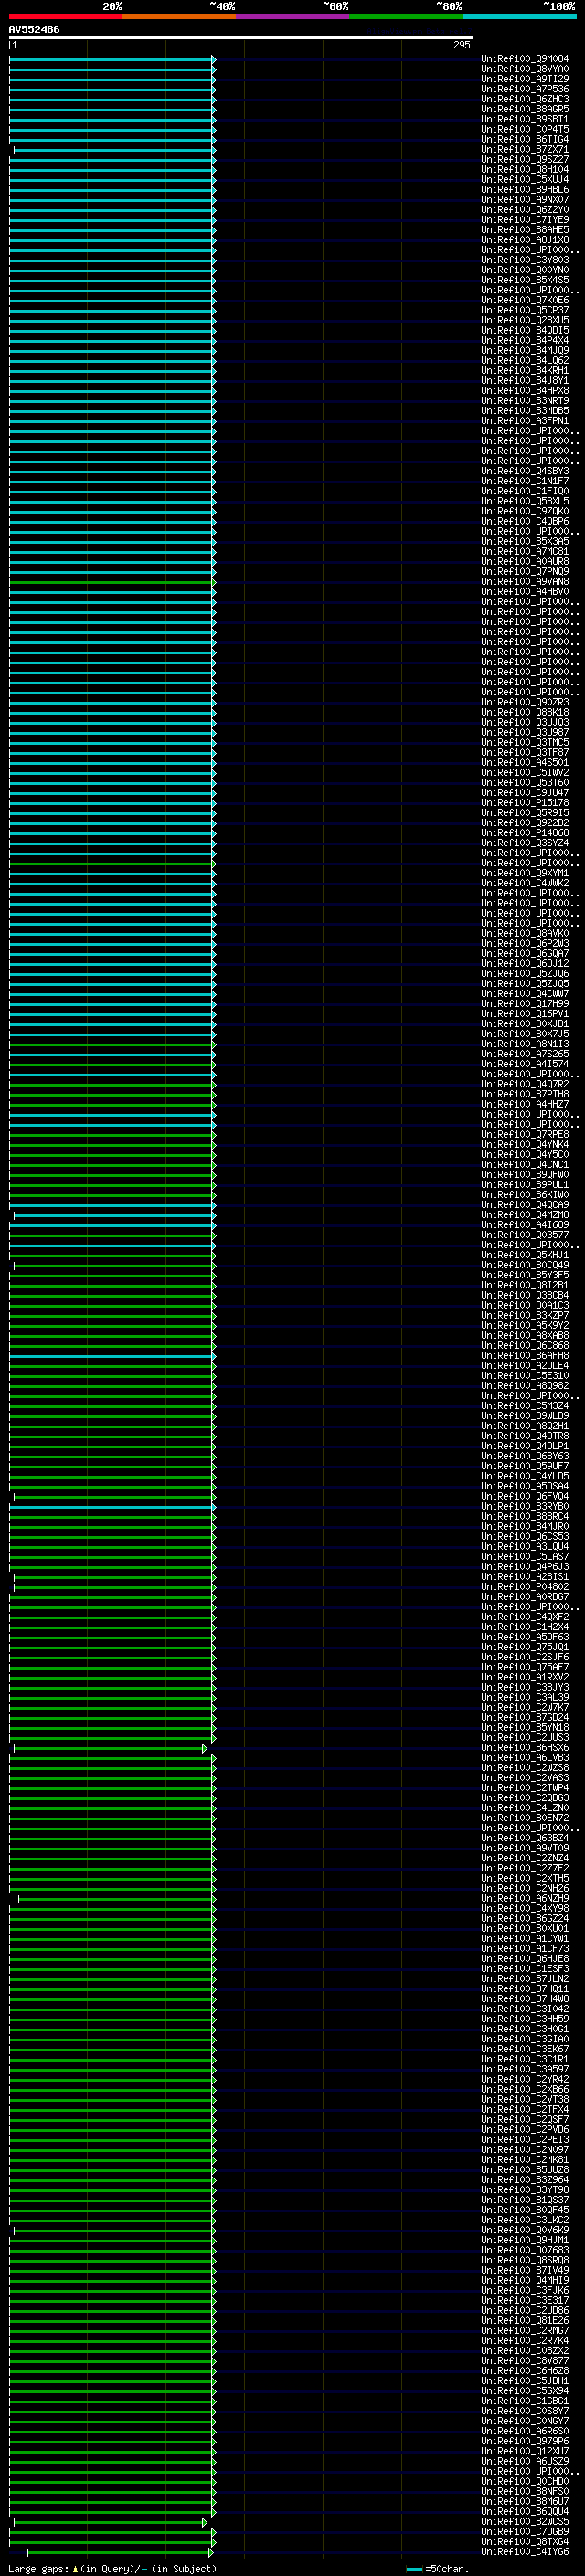View entry UniRef100_Q38CB4

point(525,1295)
